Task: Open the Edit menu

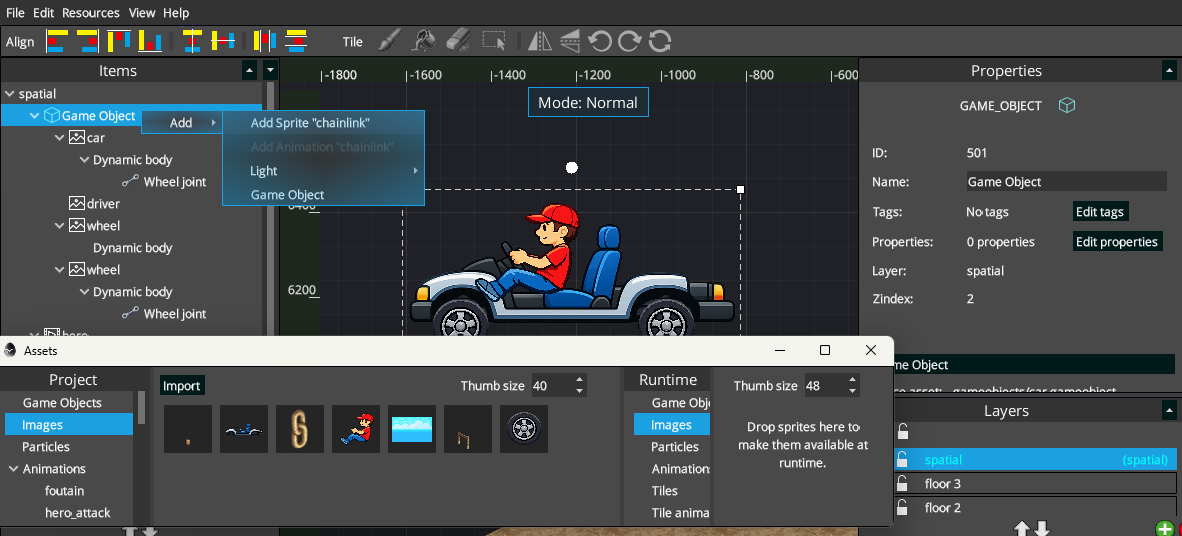Action: (x=44, y=13)
